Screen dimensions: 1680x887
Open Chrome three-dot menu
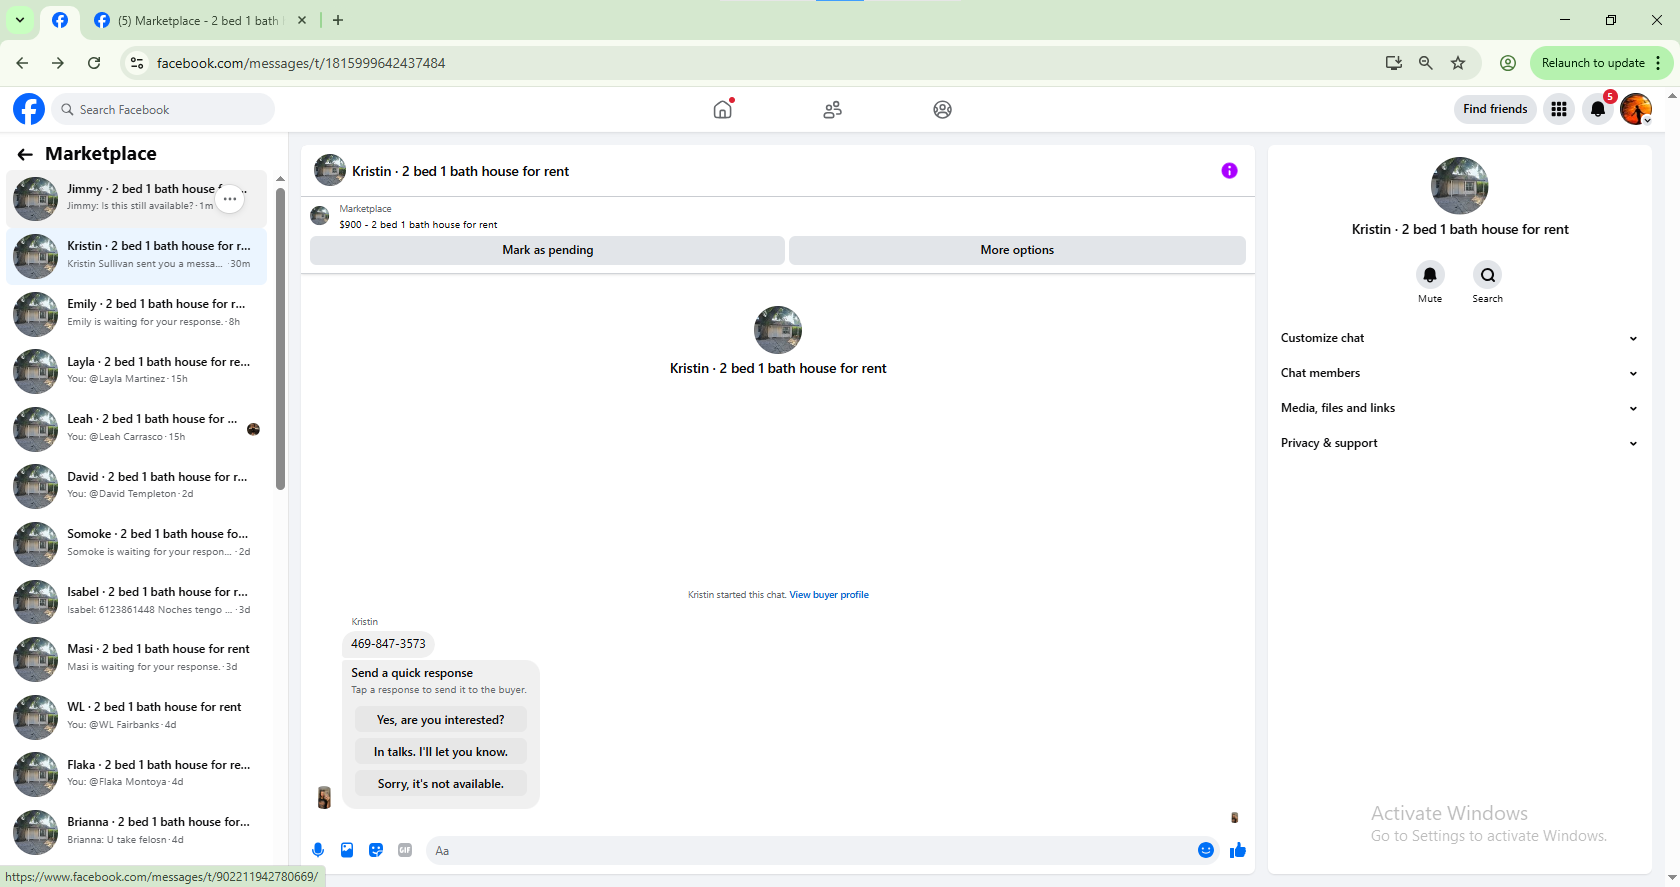[1658, 63]
